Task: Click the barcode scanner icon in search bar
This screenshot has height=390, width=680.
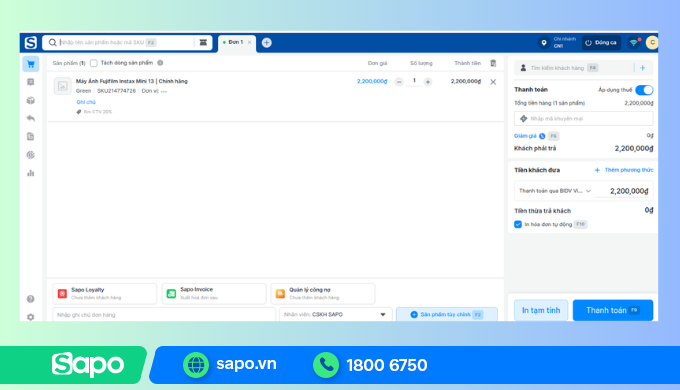Action: [x=203, y=43]
